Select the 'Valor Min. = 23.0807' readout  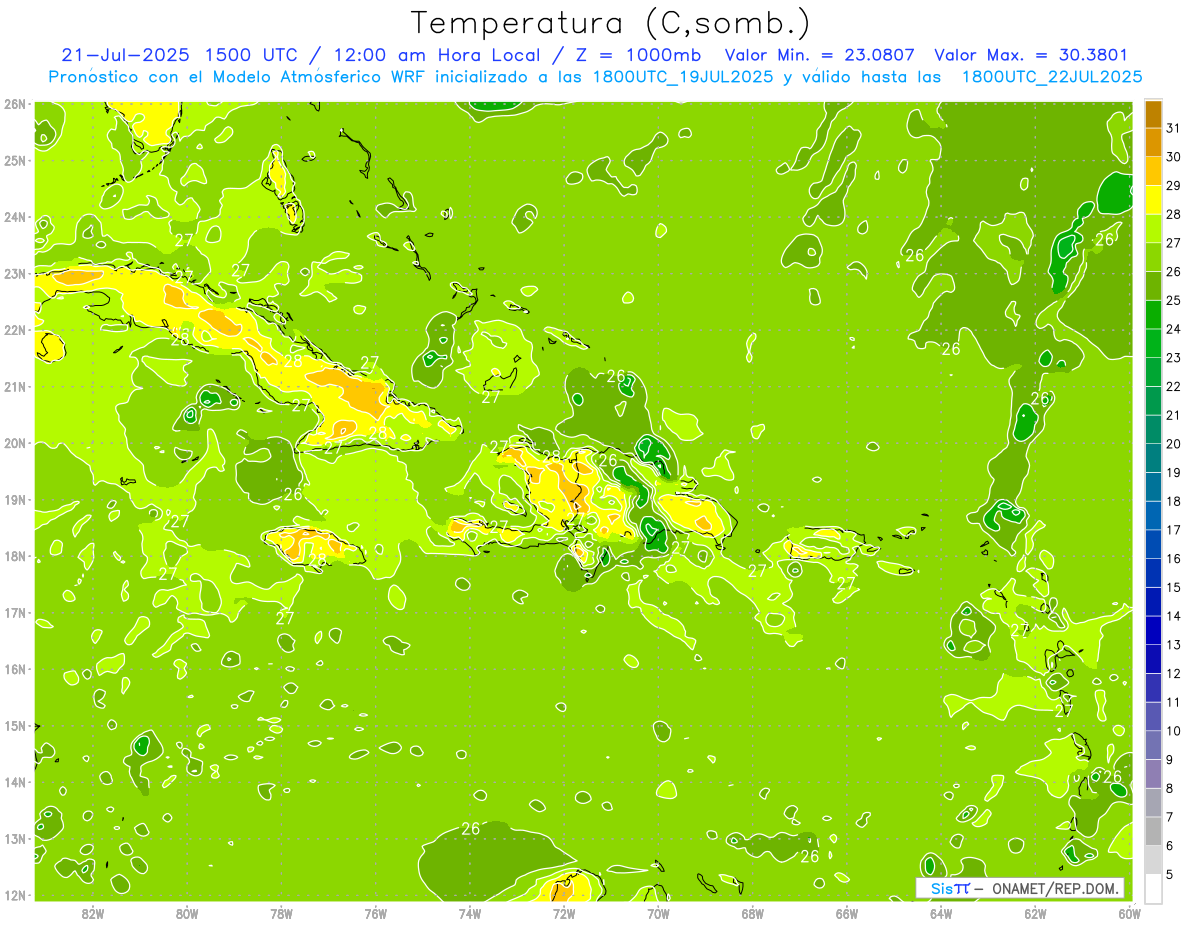tap(821, 55)
